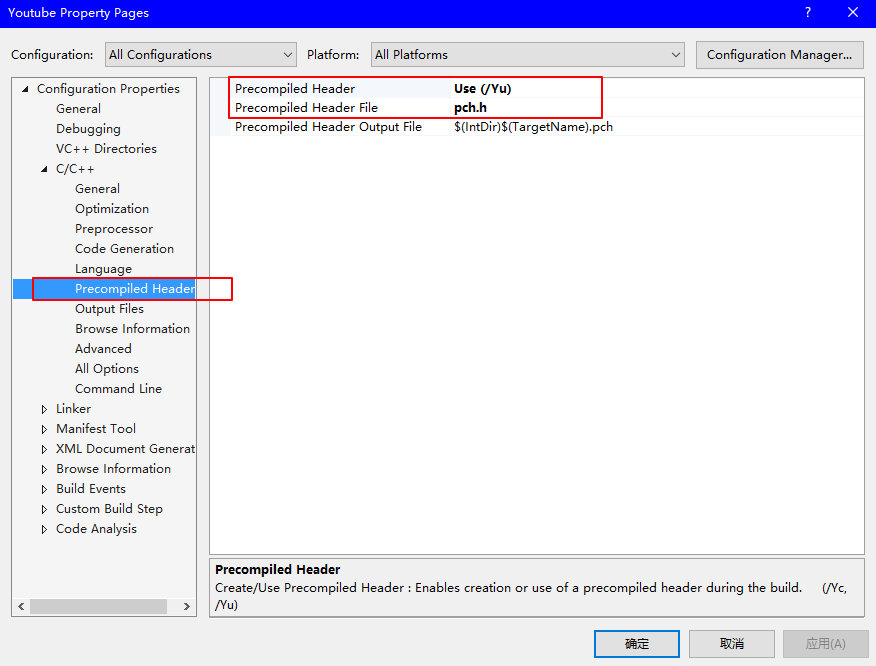Screen dimensions: 876x666
Task: Click the $(IntDir)$(TargetName).pch value
Action: point(534,127)
